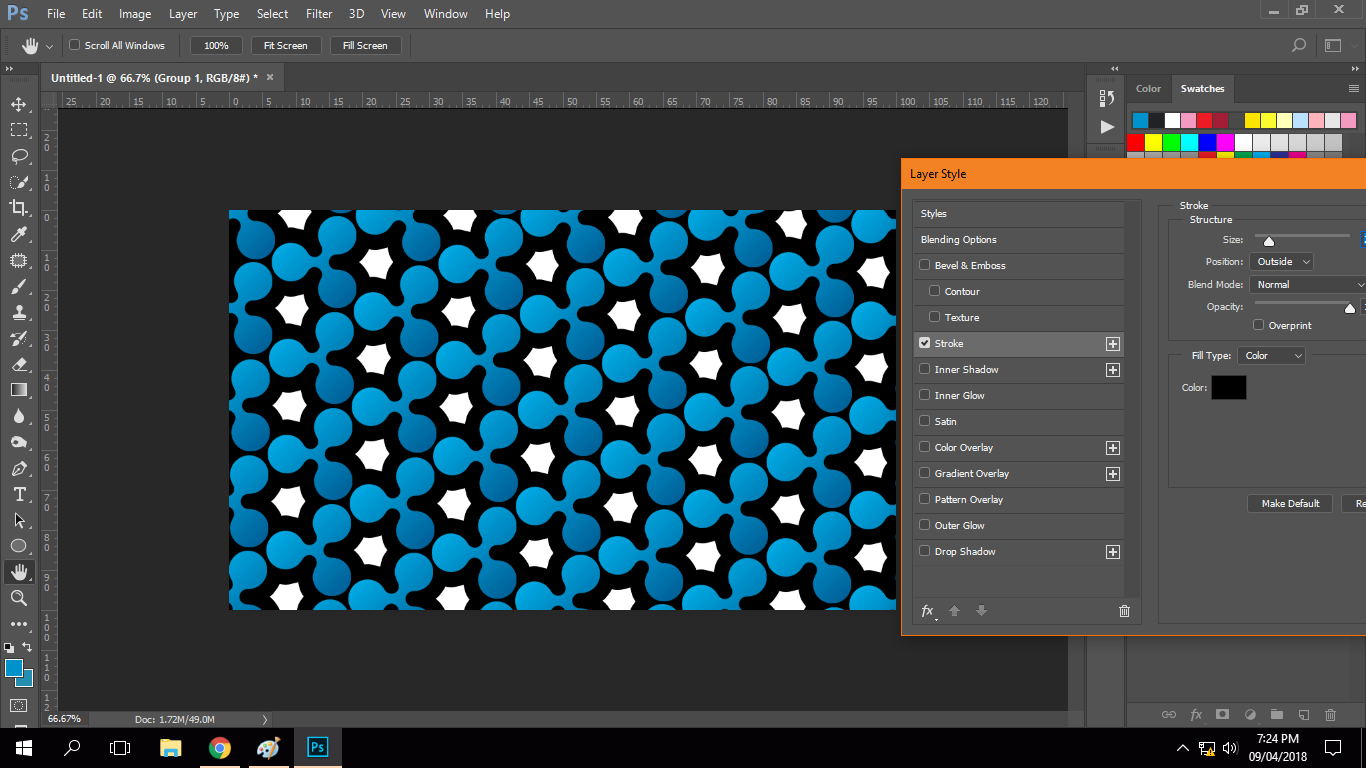Select the Path Selection tool
The height and width of the screenshot is (768, 1366).
19,520
